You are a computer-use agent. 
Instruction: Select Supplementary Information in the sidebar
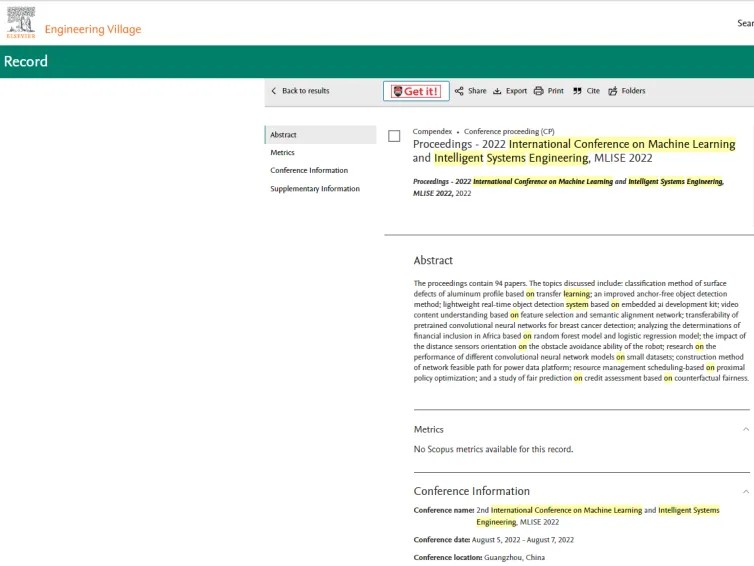[315, 189]
